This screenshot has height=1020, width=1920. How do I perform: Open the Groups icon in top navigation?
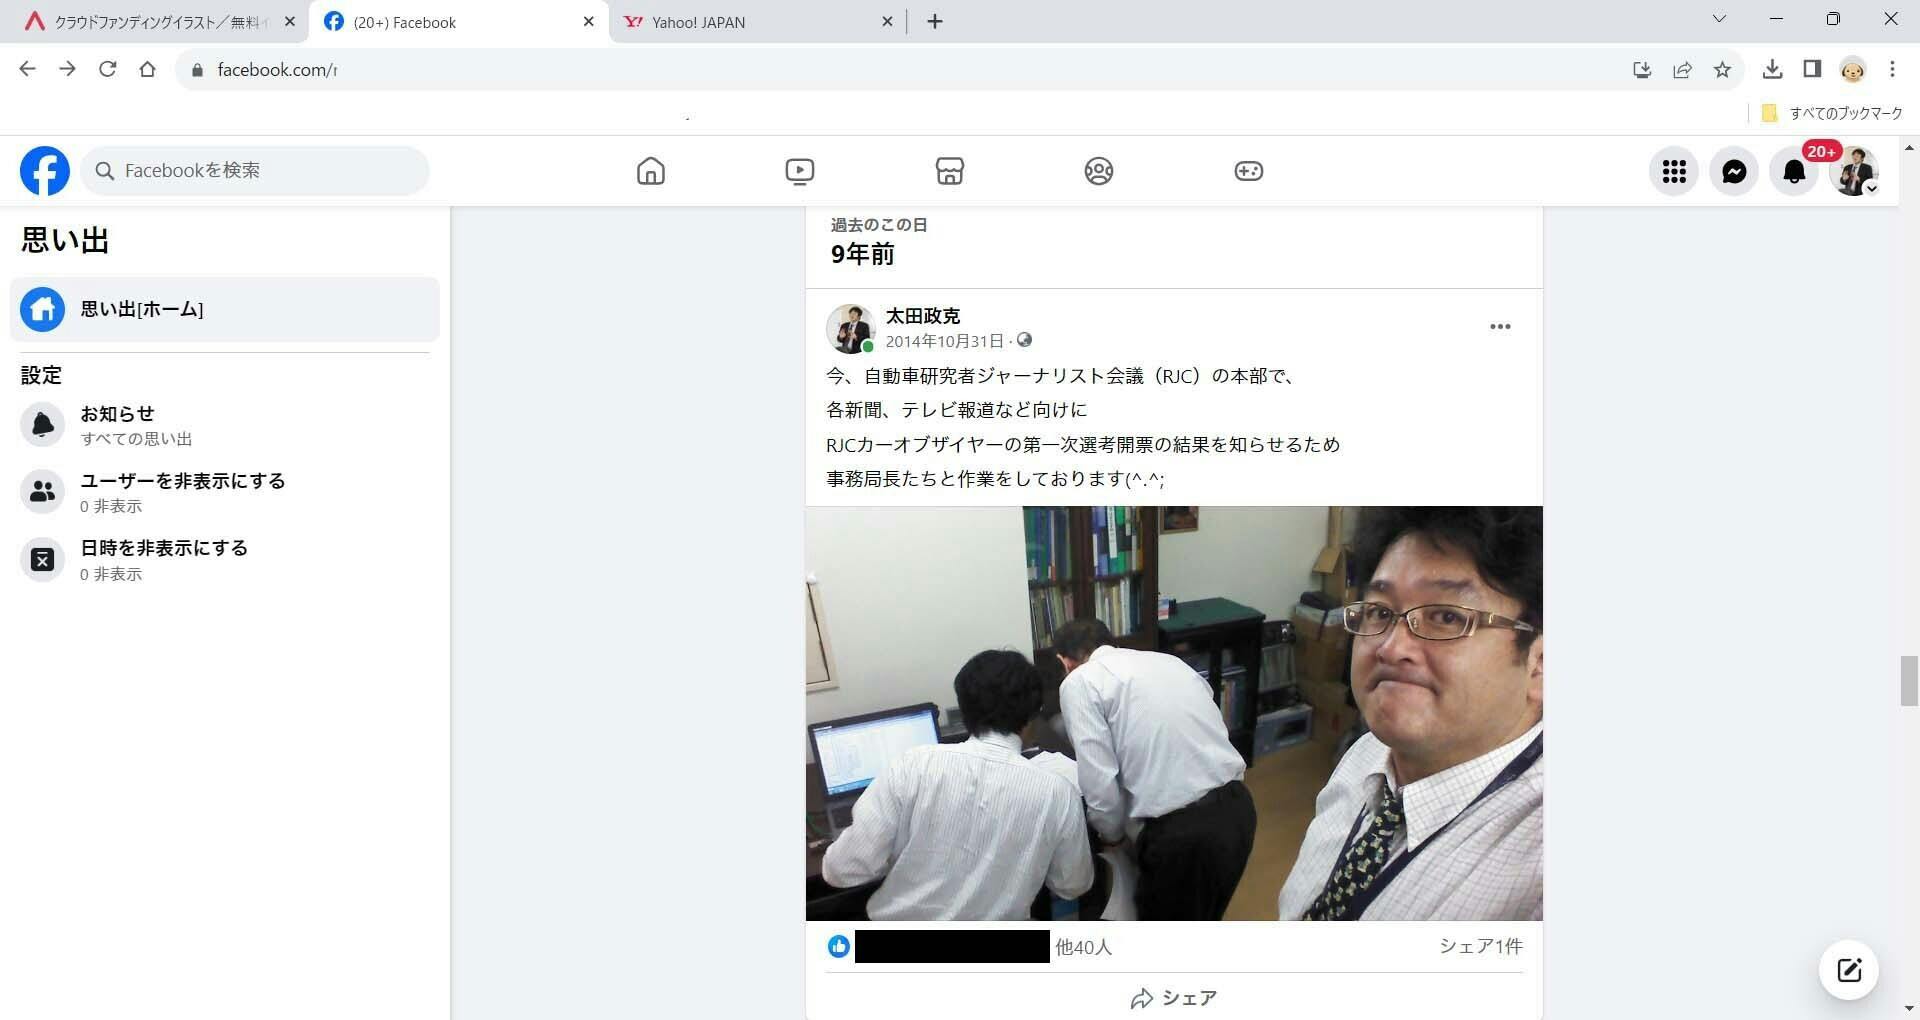pyautogui.click(x=1098, y=171)
